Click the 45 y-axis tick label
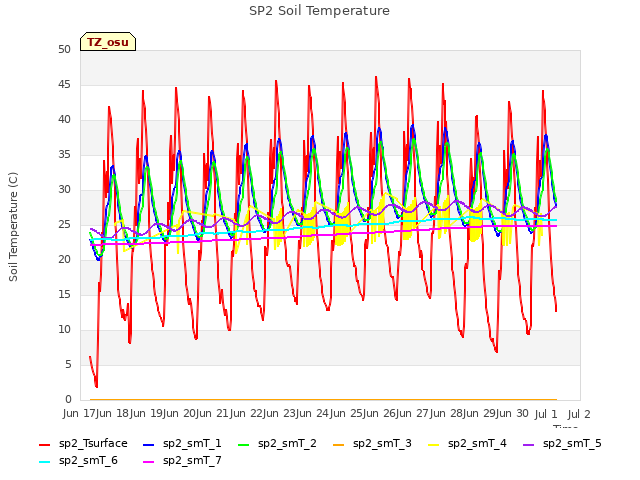 click(64, 84)
